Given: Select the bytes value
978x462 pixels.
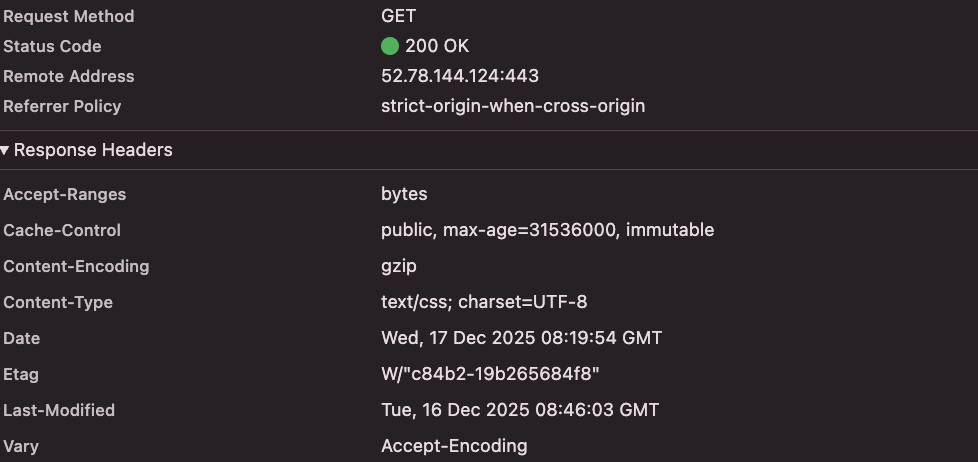Looking at the screenshot, I should click(x=404, y=194).
